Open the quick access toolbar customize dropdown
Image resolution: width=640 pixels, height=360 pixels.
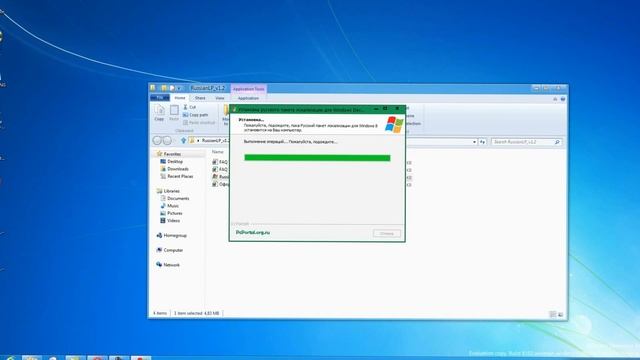point(179,88)
